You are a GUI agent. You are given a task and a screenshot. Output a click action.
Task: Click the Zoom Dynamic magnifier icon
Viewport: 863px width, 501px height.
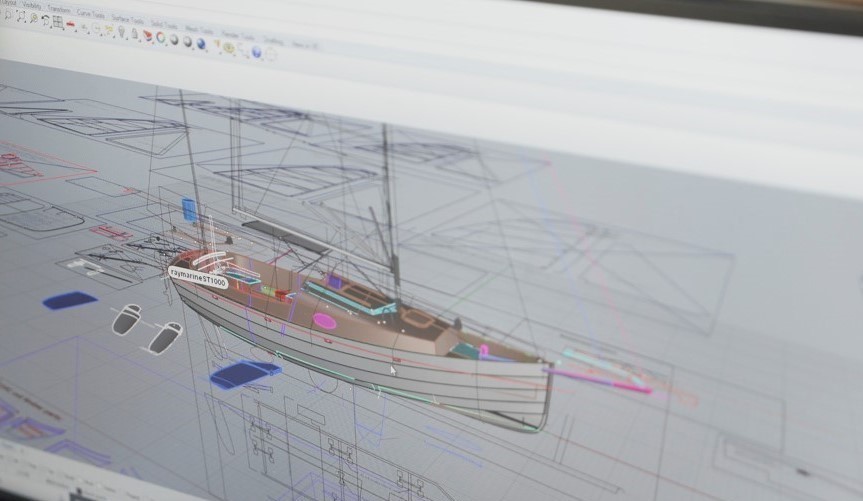tap(7, 15)
